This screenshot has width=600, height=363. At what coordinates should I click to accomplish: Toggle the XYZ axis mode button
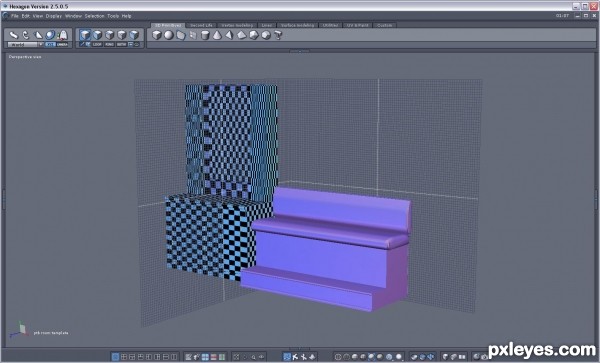[x=50, y=44]
